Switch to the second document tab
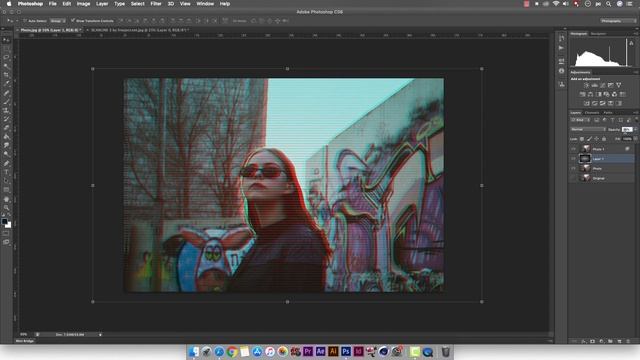 pyautogui.click(x=140, y=30)
